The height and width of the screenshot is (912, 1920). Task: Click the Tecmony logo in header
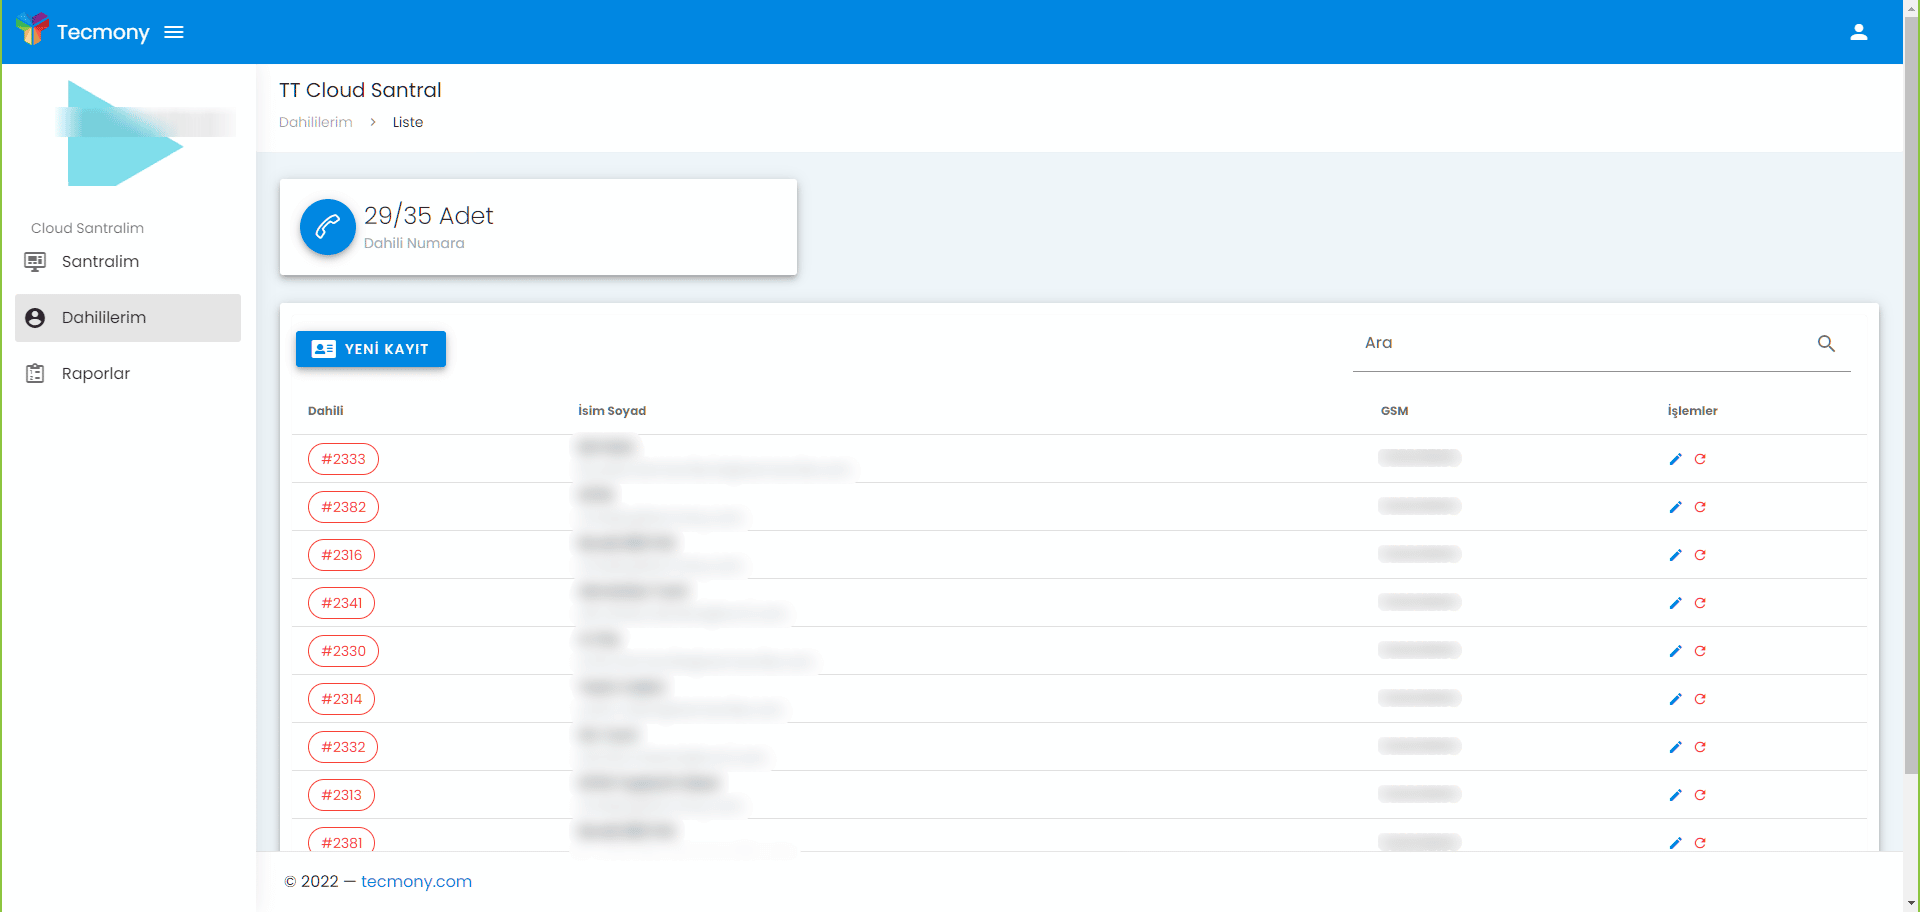[84, 32]
